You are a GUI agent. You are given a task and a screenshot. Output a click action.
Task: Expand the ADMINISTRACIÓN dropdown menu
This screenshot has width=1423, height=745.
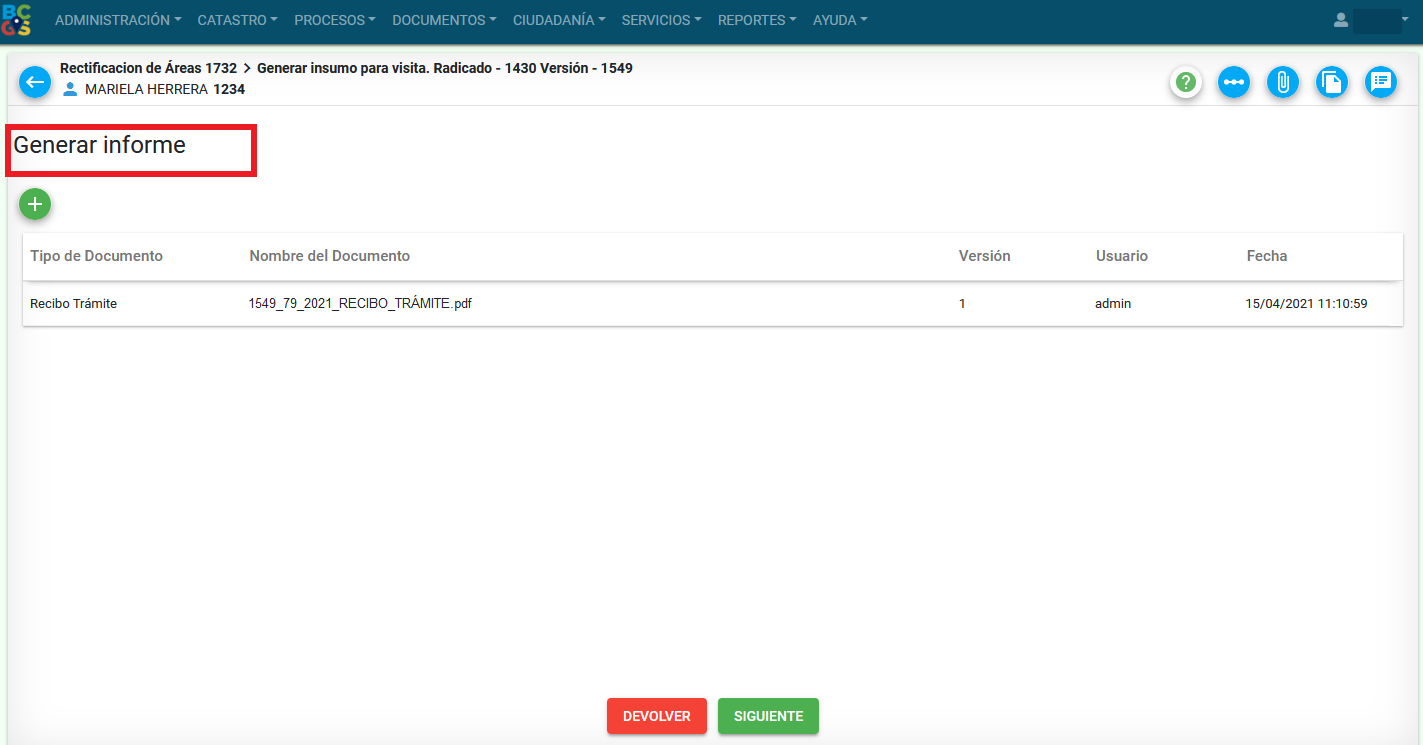coord(118,20)
